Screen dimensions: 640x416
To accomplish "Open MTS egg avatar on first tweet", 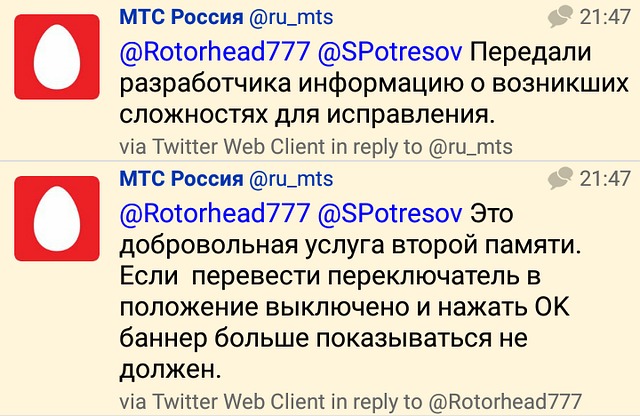I will click(57, 57).
